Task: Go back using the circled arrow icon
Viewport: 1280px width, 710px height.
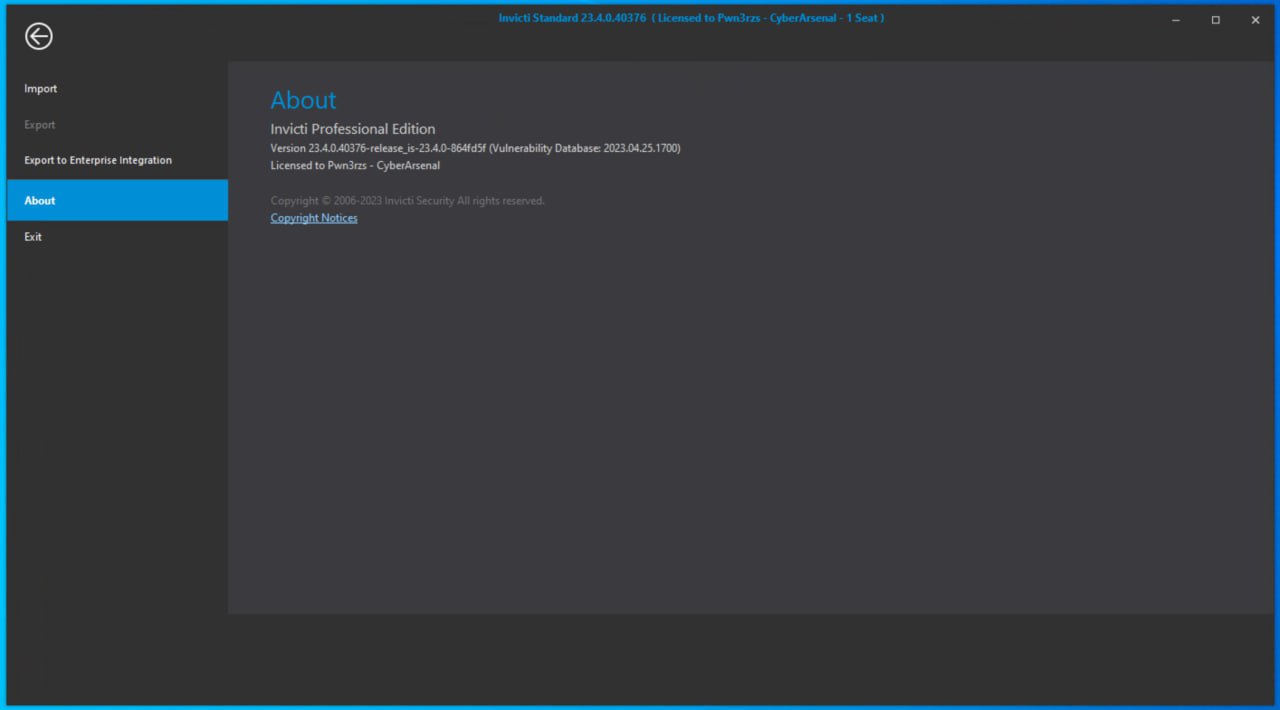Action: click(x=38, y=37)
